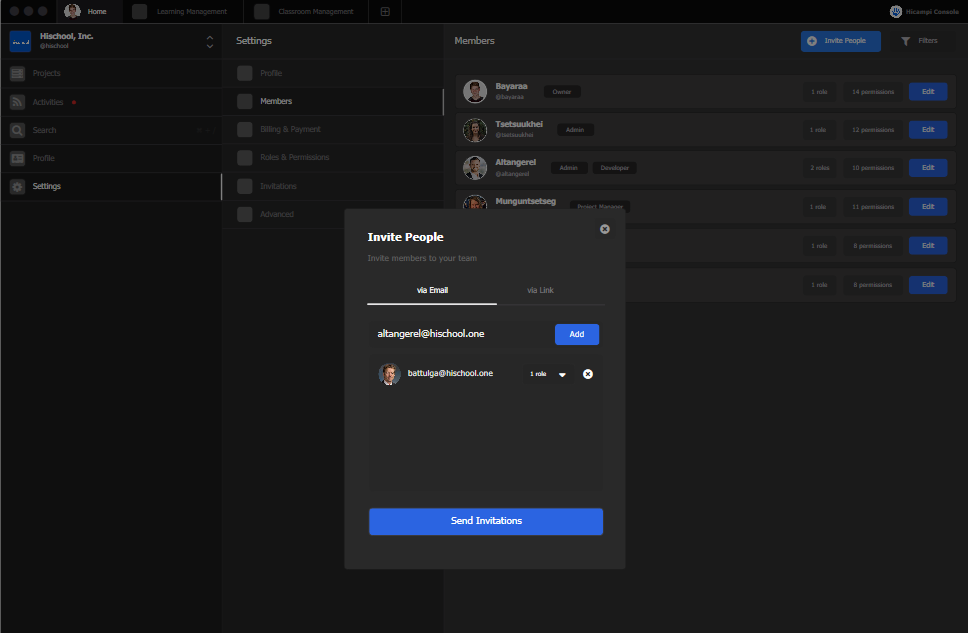This screenshot has height=633, width=968.
Task: Open Roles & Permissions settings item
Action: (x=294, y=157)
